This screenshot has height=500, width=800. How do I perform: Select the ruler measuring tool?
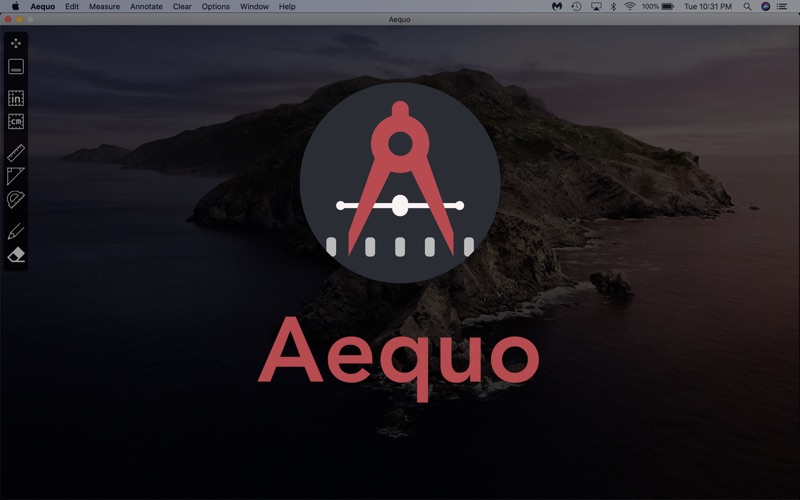[16, 153]
